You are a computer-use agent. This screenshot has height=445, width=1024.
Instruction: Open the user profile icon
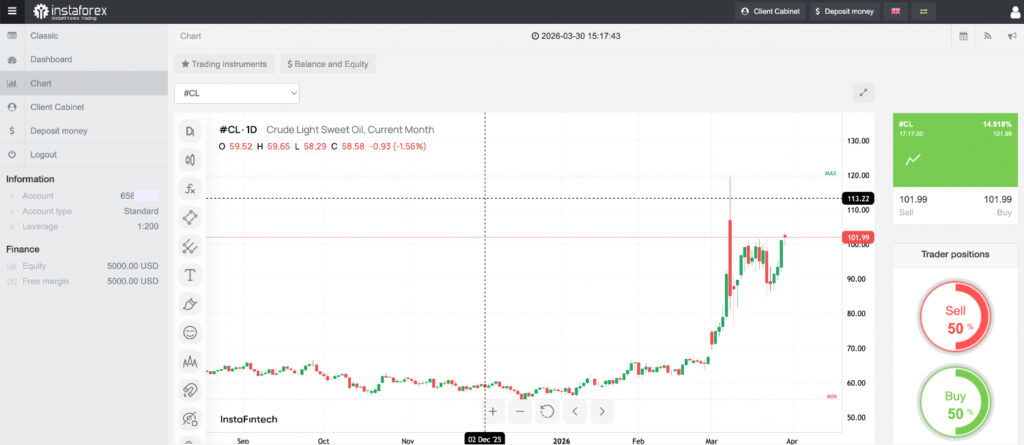click(x=1014, y=12)
